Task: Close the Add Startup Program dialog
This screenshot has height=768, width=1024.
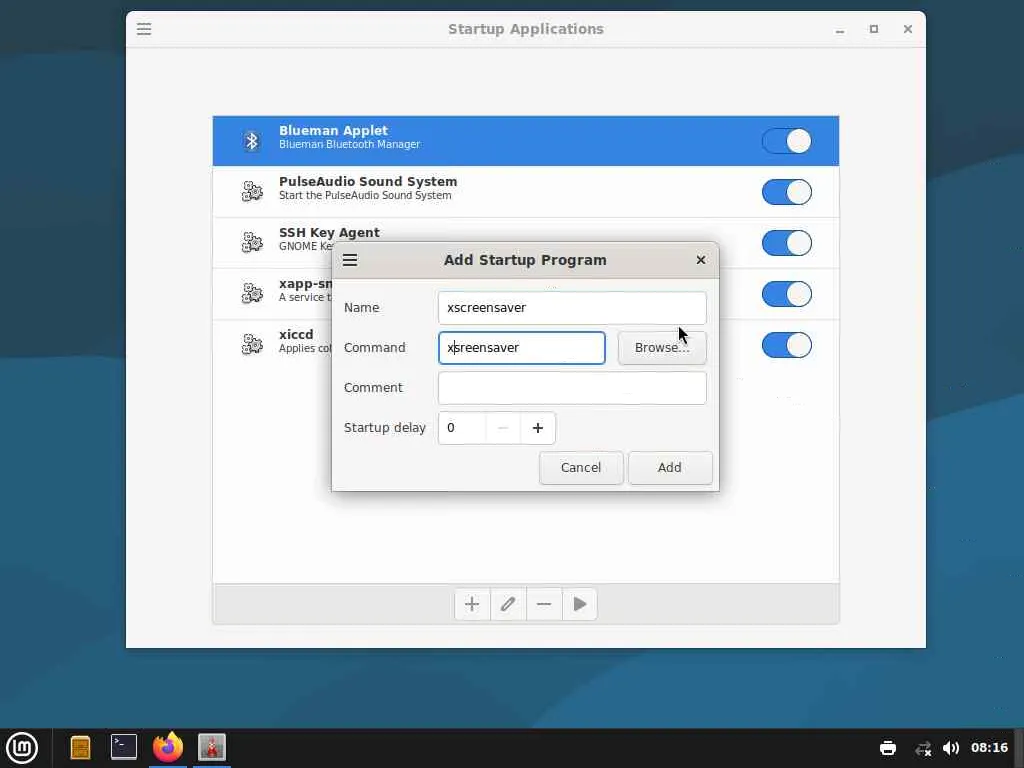Action: tap(701, 260)
